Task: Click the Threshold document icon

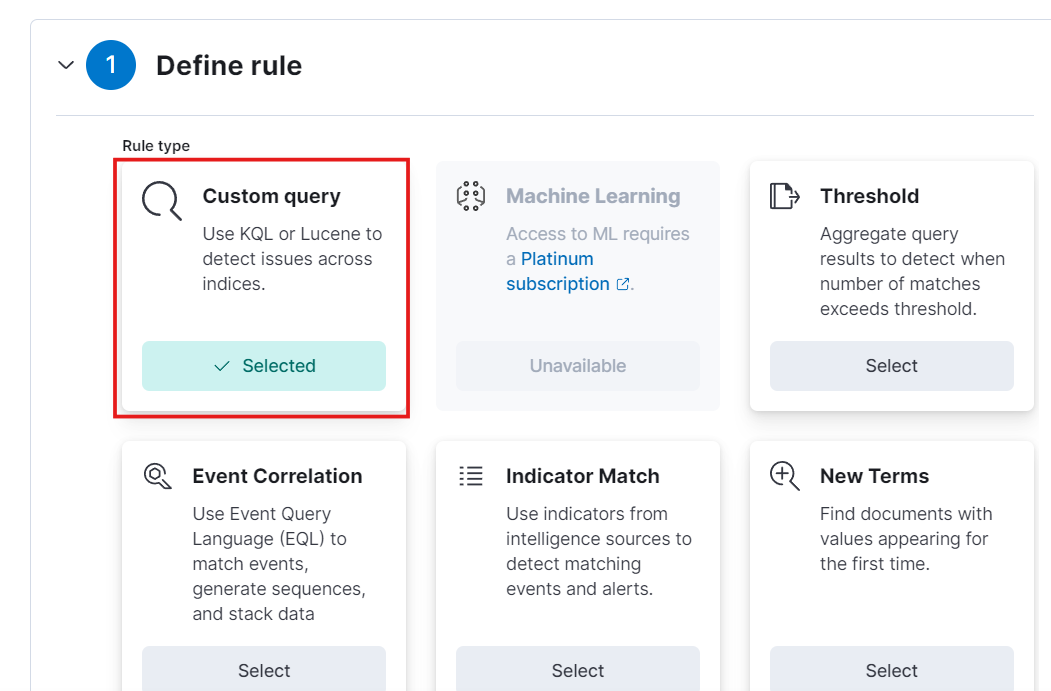Action: (784, 196)
